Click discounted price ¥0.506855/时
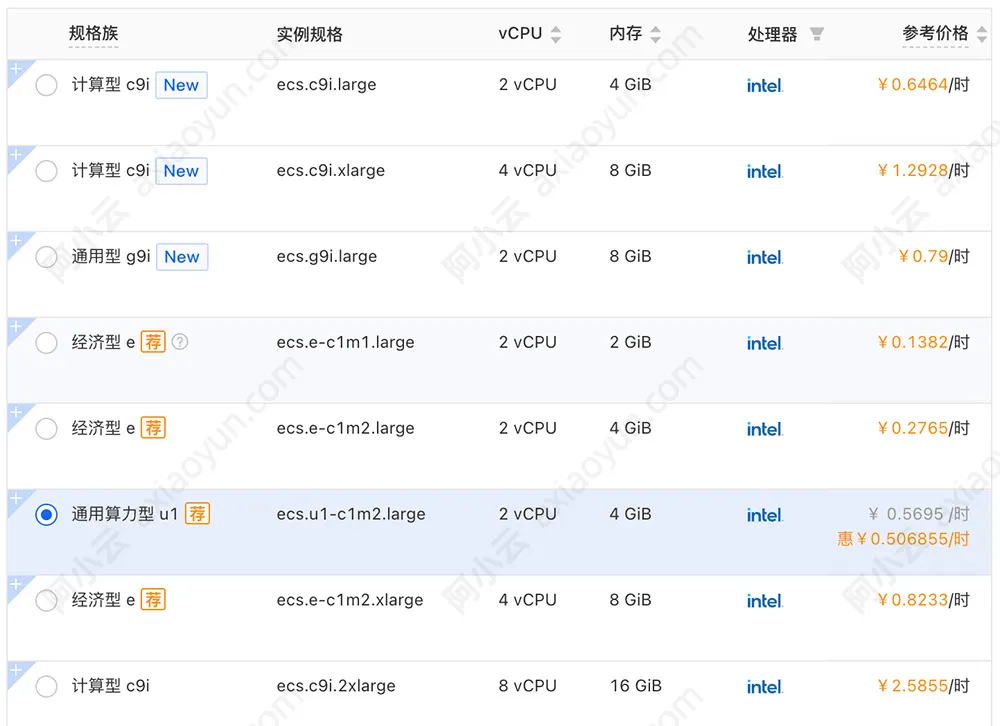1000x726 pixels. pyautogui.click(x=903, y=539)
